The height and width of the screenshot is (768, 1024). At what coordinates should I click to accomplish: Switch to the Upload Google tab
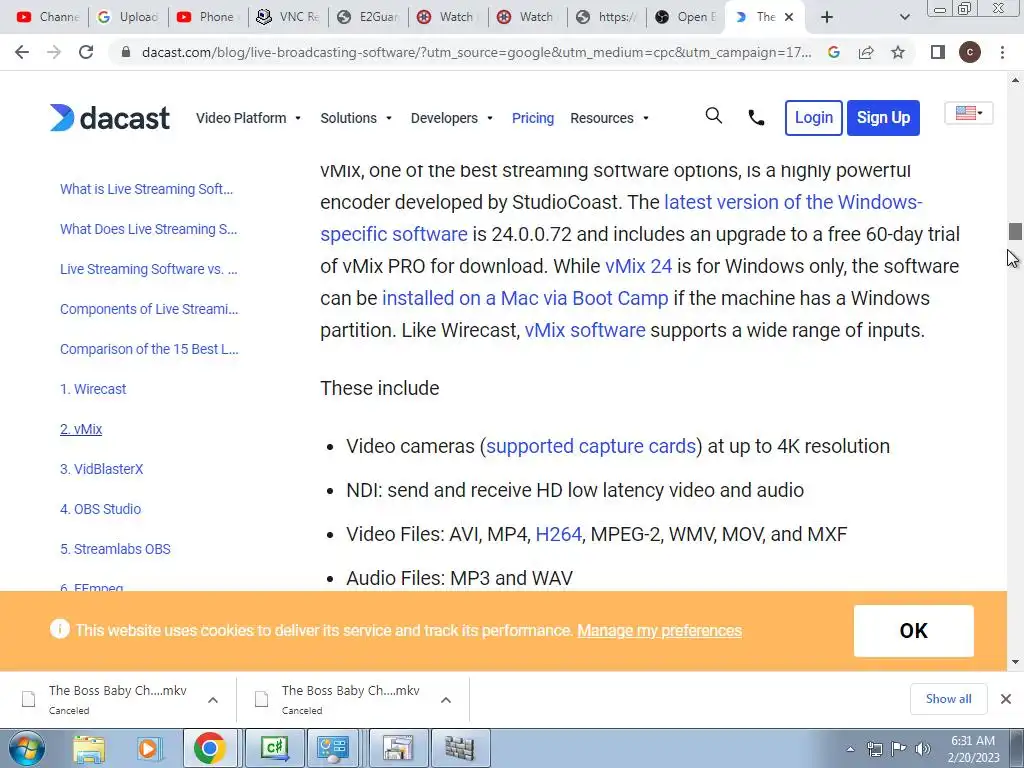click(127, 17)
